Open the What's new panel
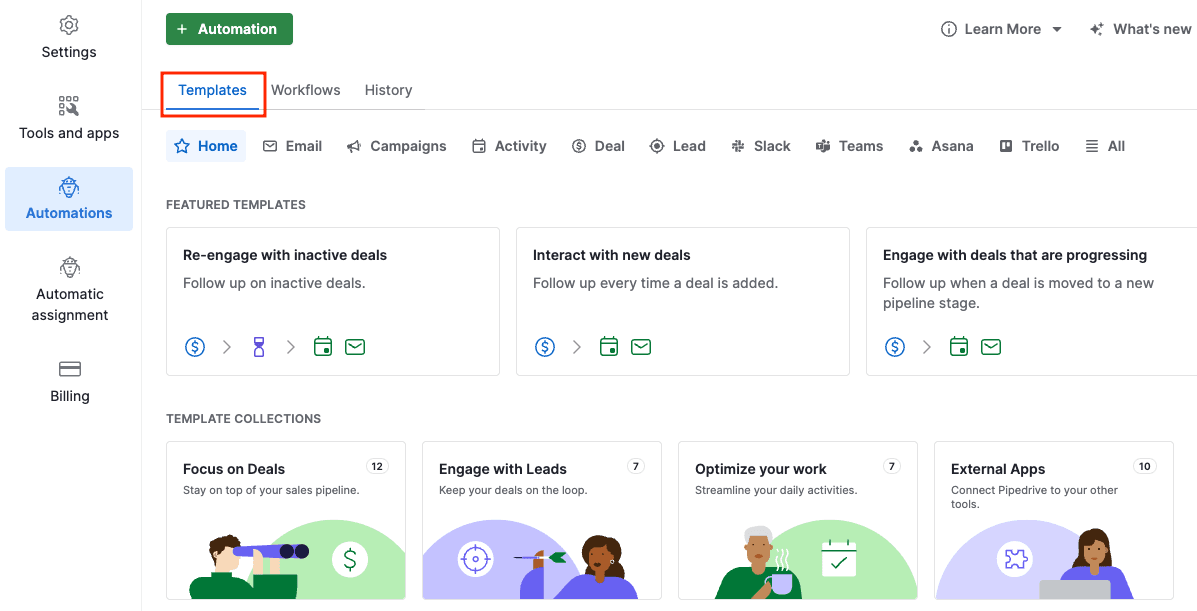This screenshot has width=1197, height=611. [1140, 29]
